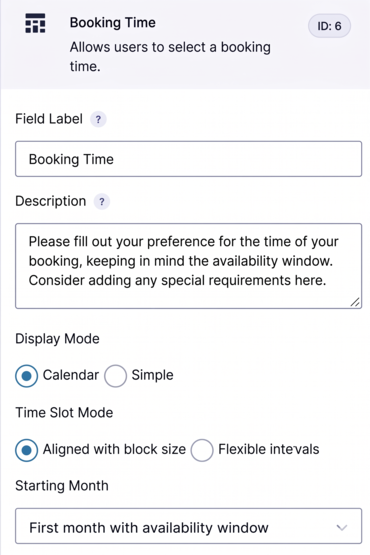Click the Calendar radio label text

point(71,375)
